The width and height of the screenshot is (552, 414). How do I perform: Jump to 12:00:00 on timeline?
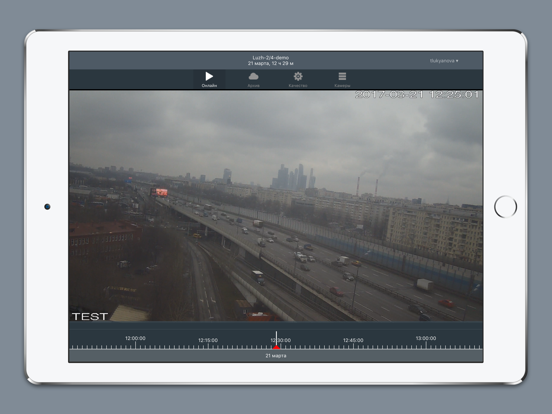click(x=135, y=338)
